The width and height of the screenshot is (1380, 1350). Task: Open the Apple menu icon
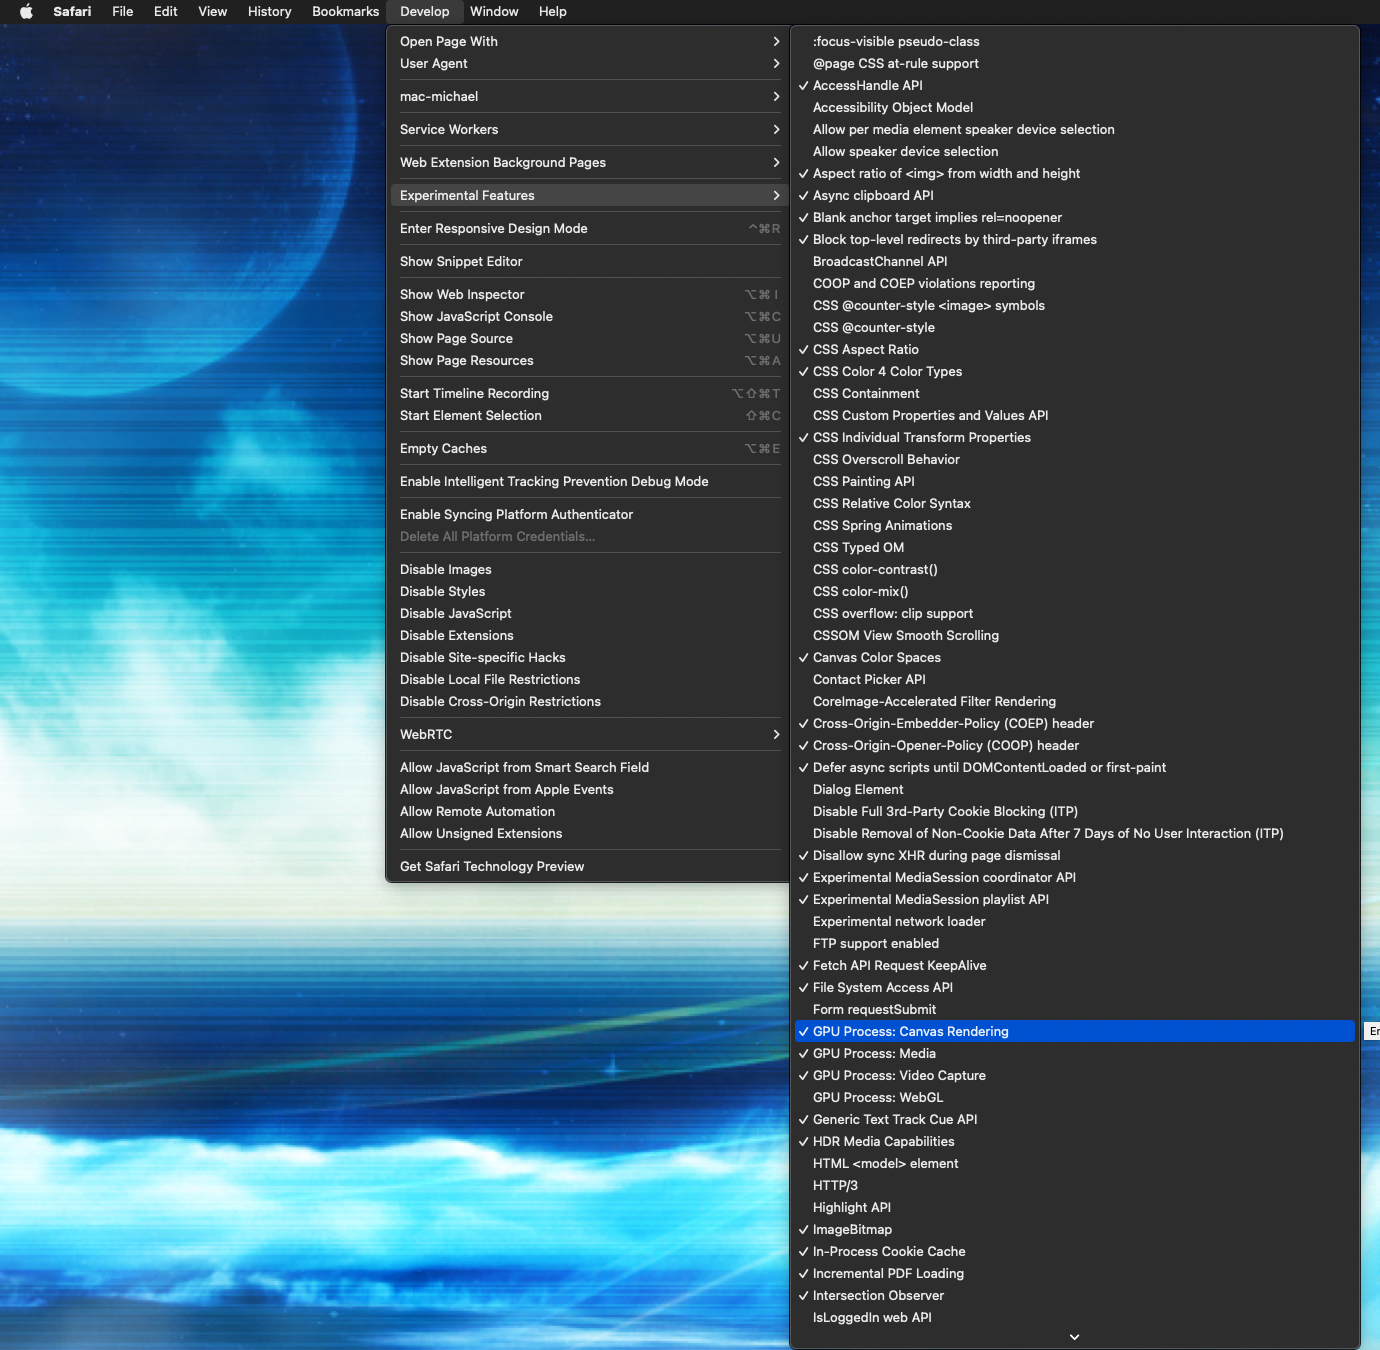coord(26,11)
